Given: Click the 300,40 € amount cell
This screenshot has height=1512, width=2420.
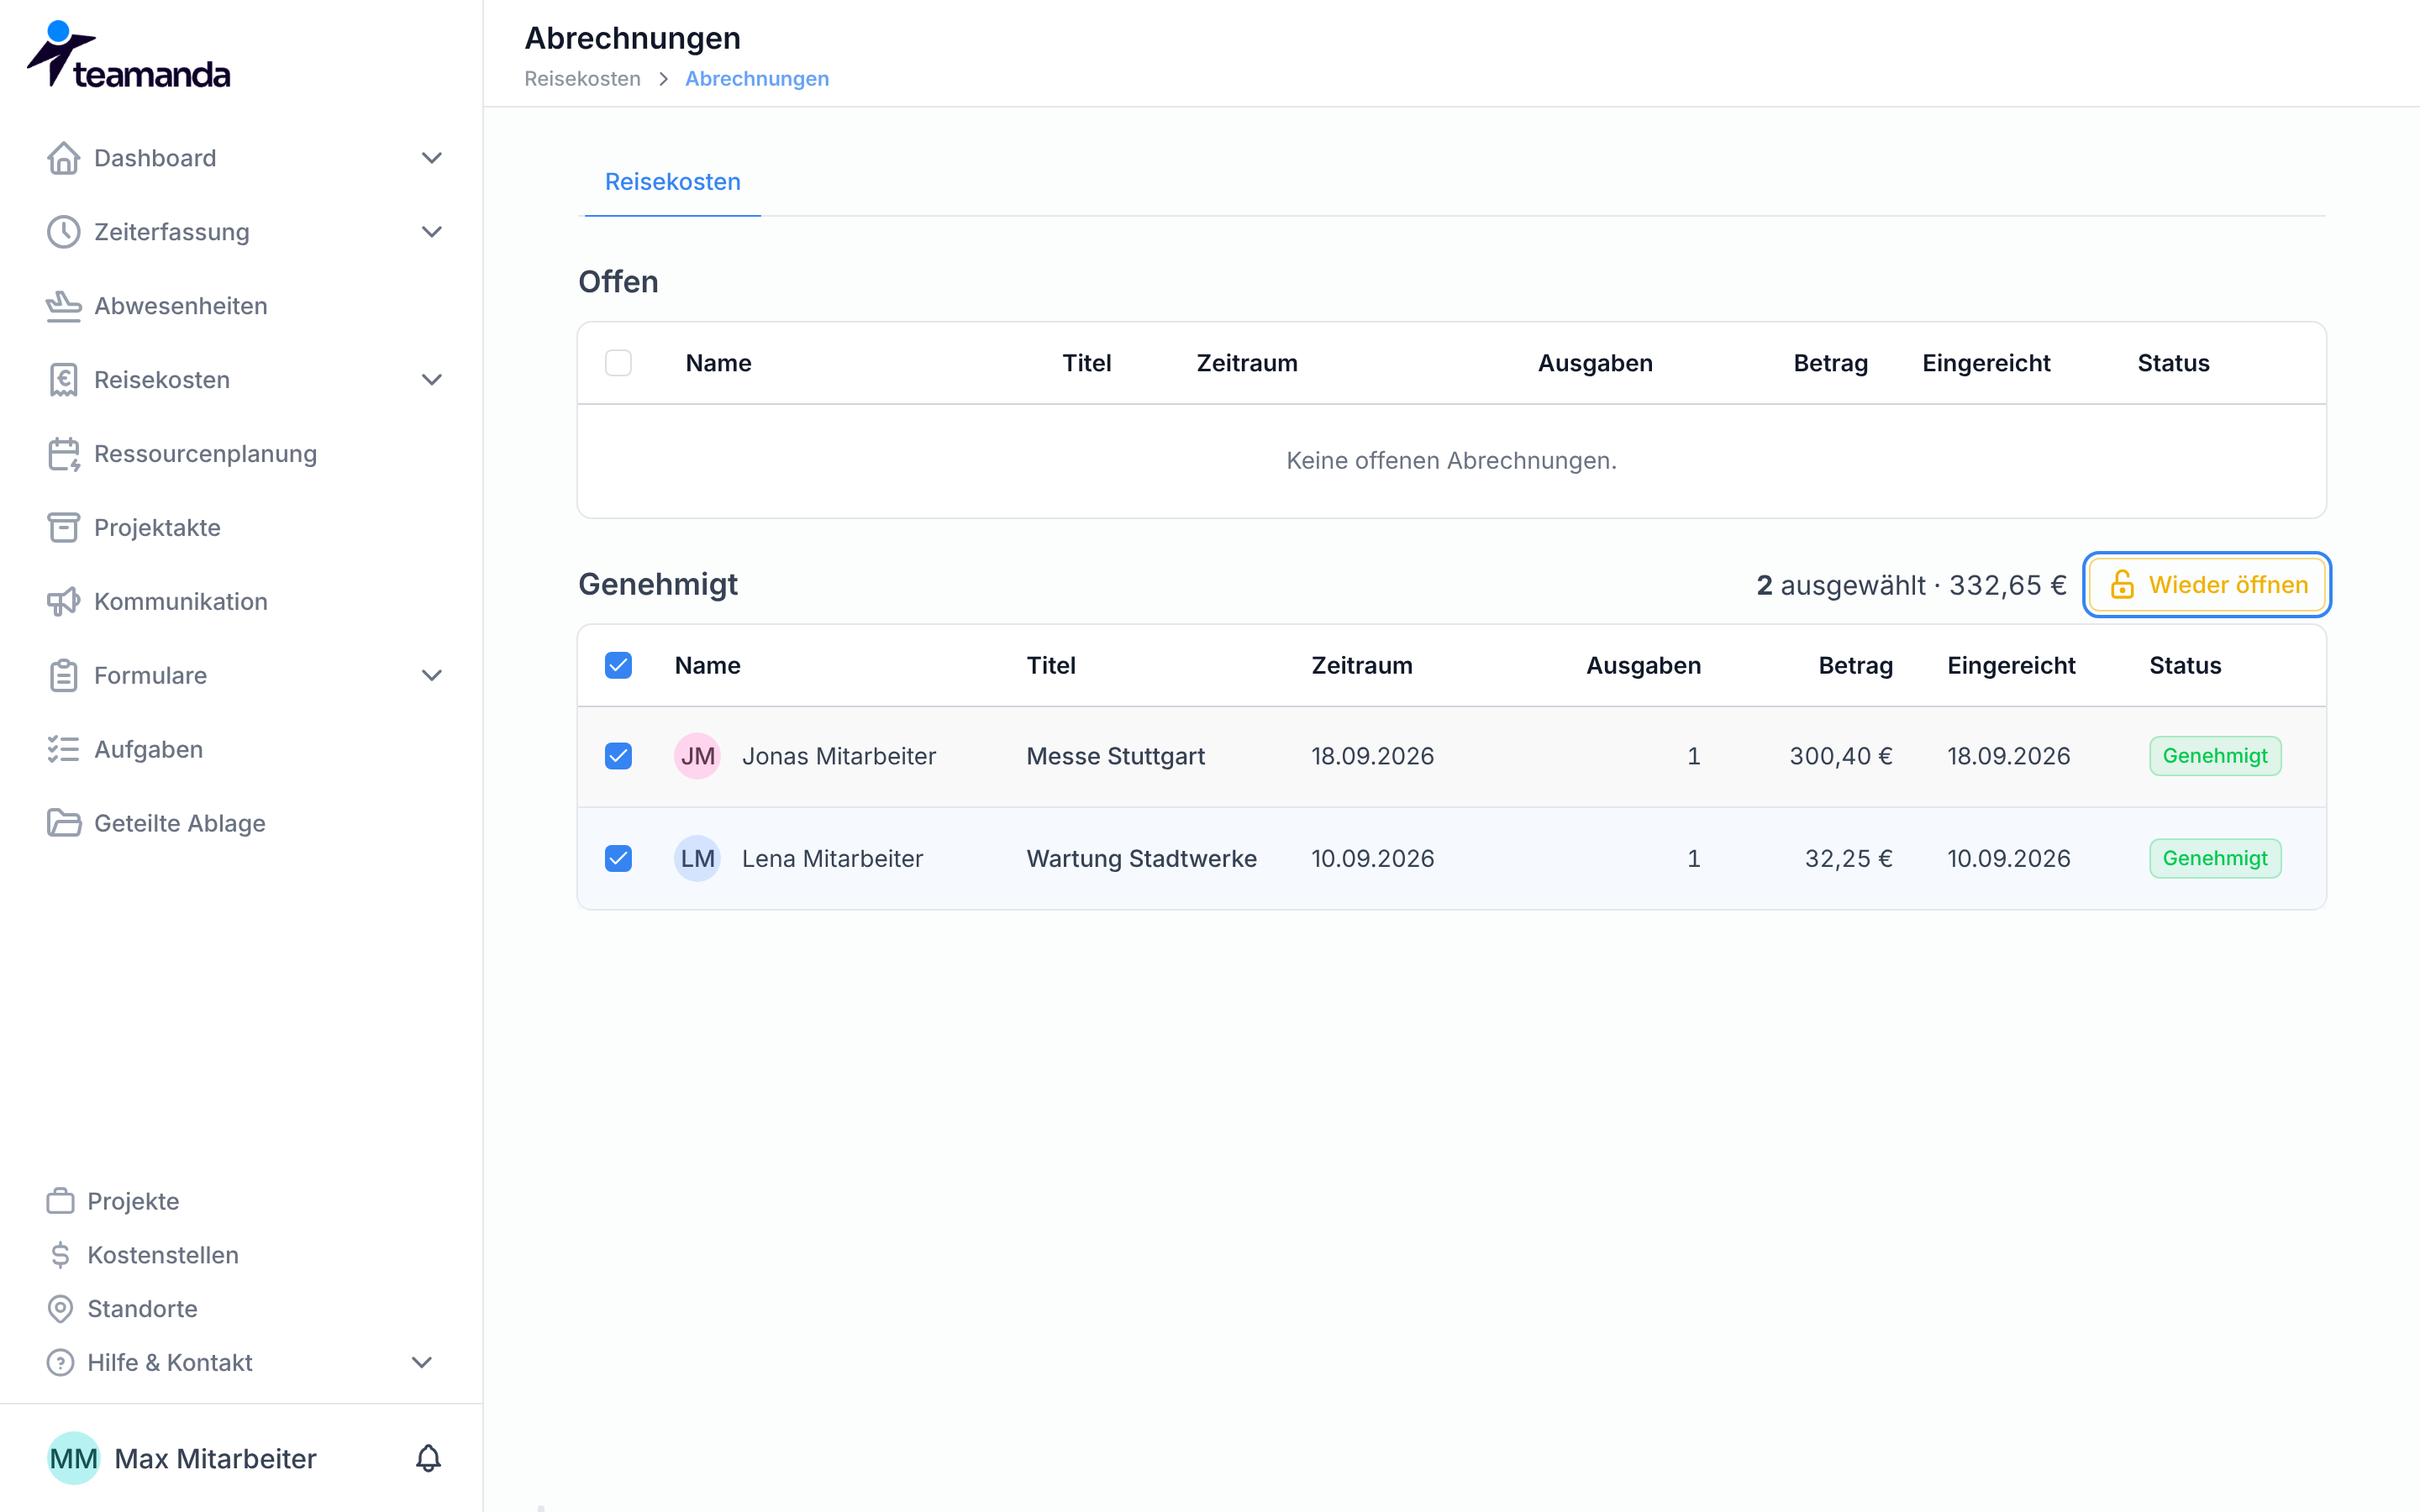Looking at the screenshot, I should click(x=1840, y=756).
